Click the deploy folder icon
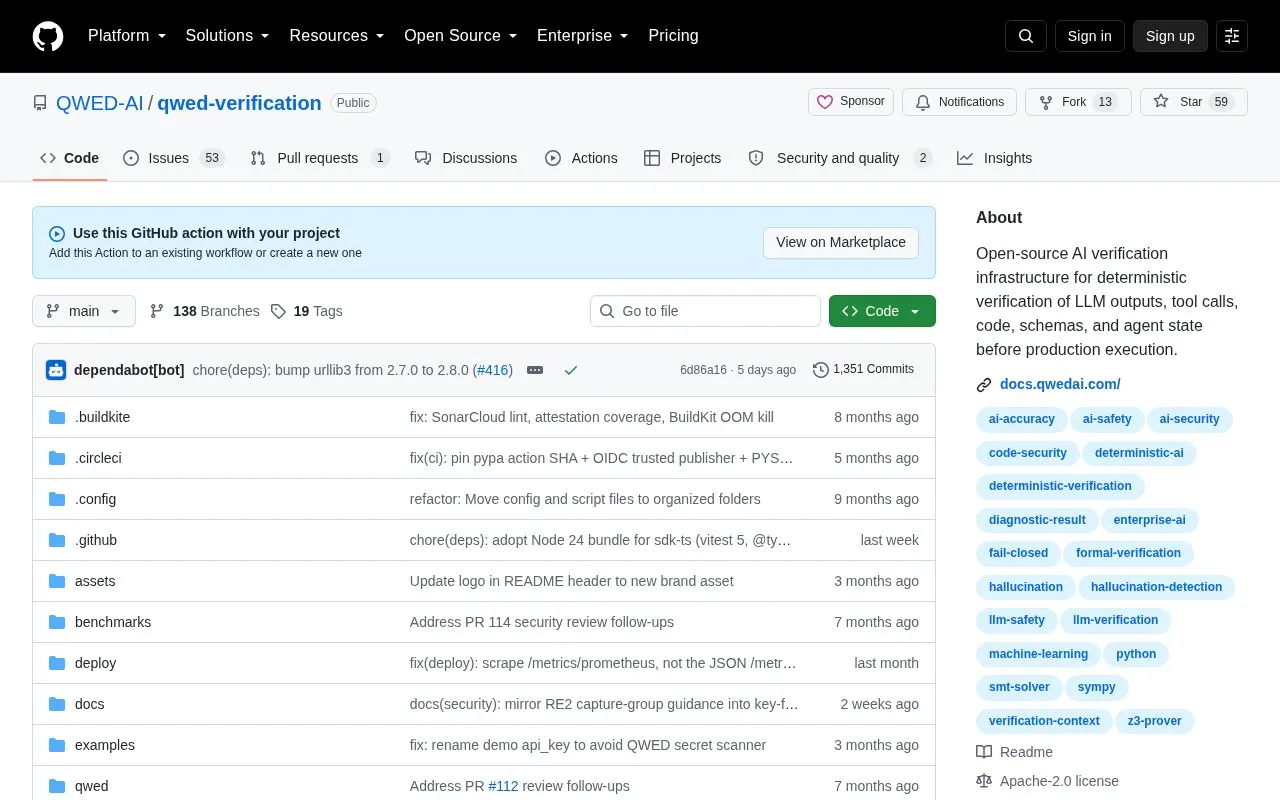This screenshot has height=800, width=1280. point(57,663)
